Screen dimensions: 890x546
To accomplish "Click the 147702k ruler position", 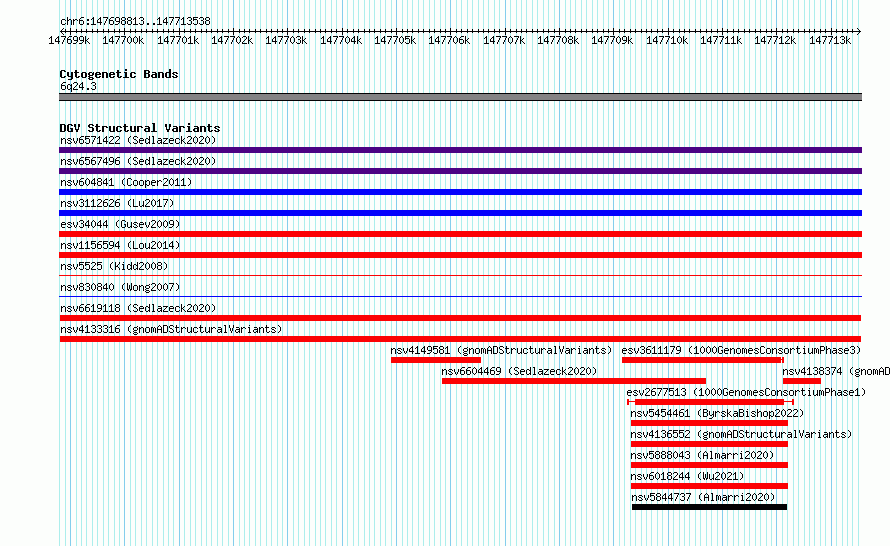I will click(232, 40).
